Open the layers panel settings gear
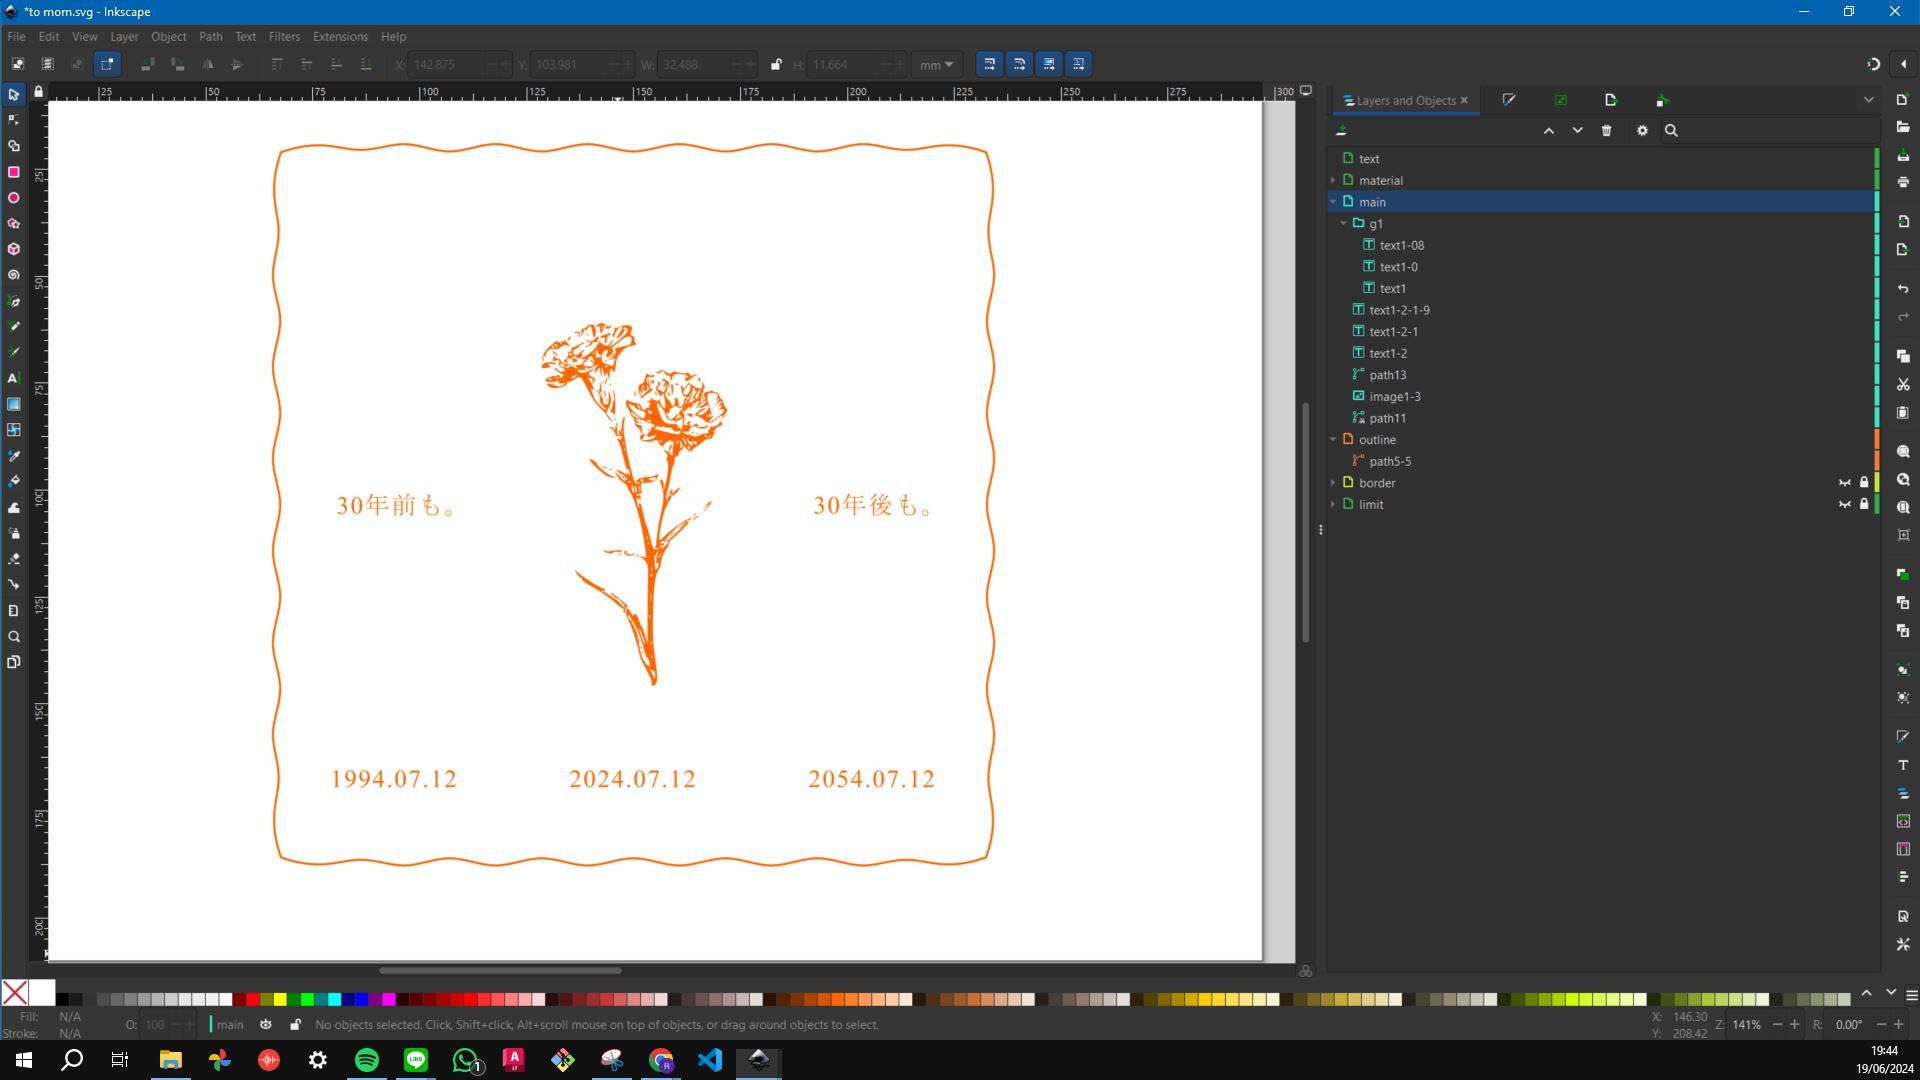This screenshot has height=1080, width=1920. pyautogui.click(x=1642, y=131)
